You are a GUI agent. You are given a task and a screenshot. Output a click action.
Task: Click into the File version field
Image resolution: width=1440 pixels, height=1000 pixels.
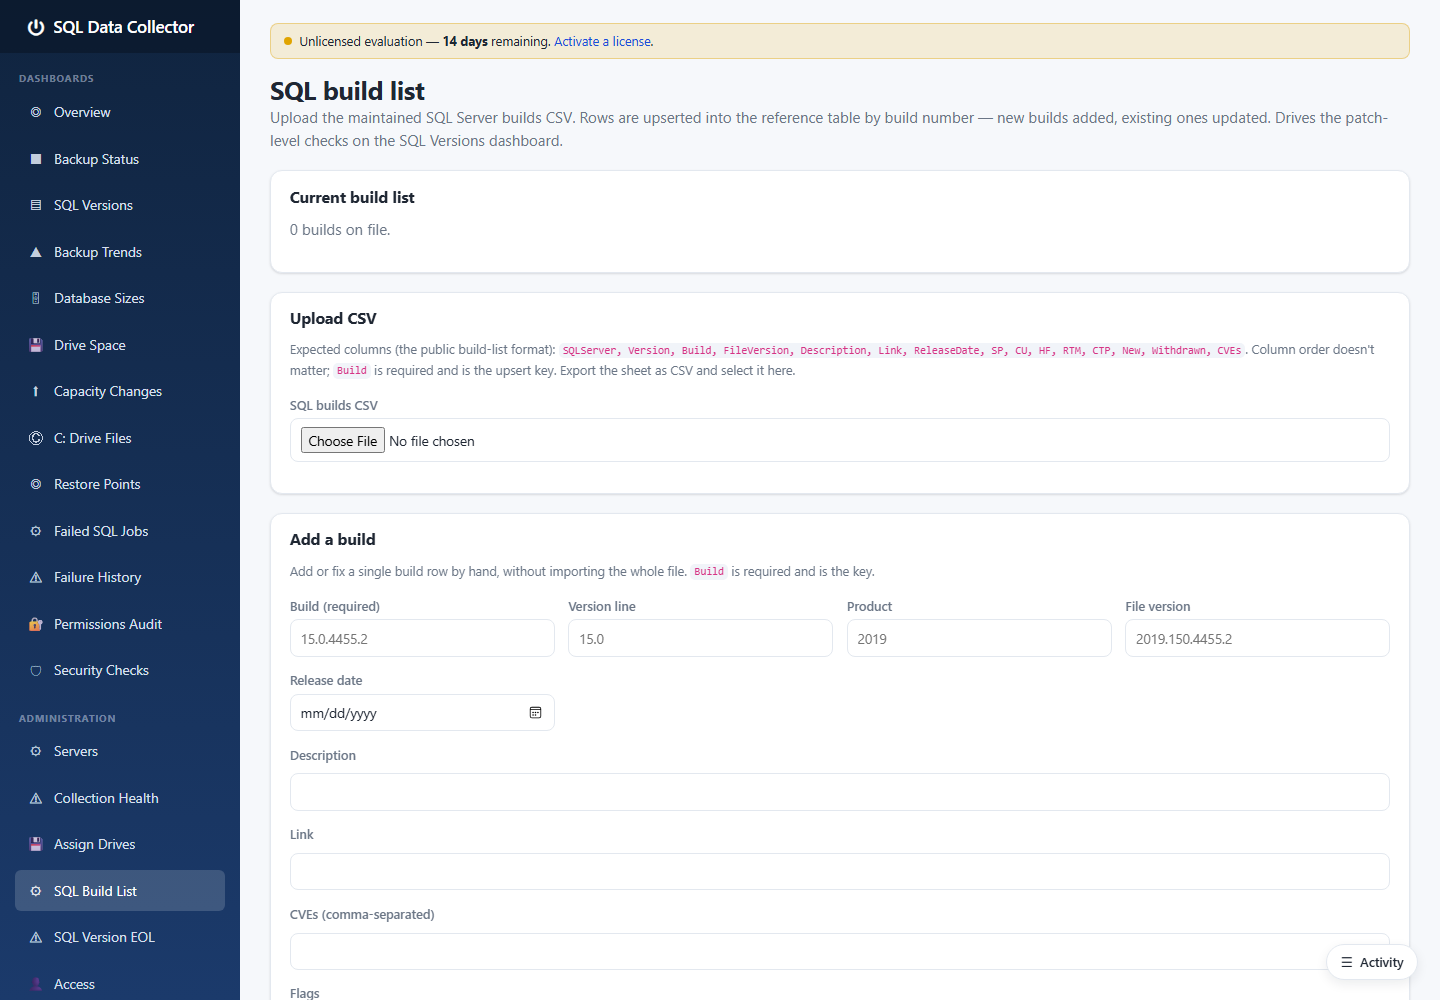pyautogui.click(x=1257, y=638)
